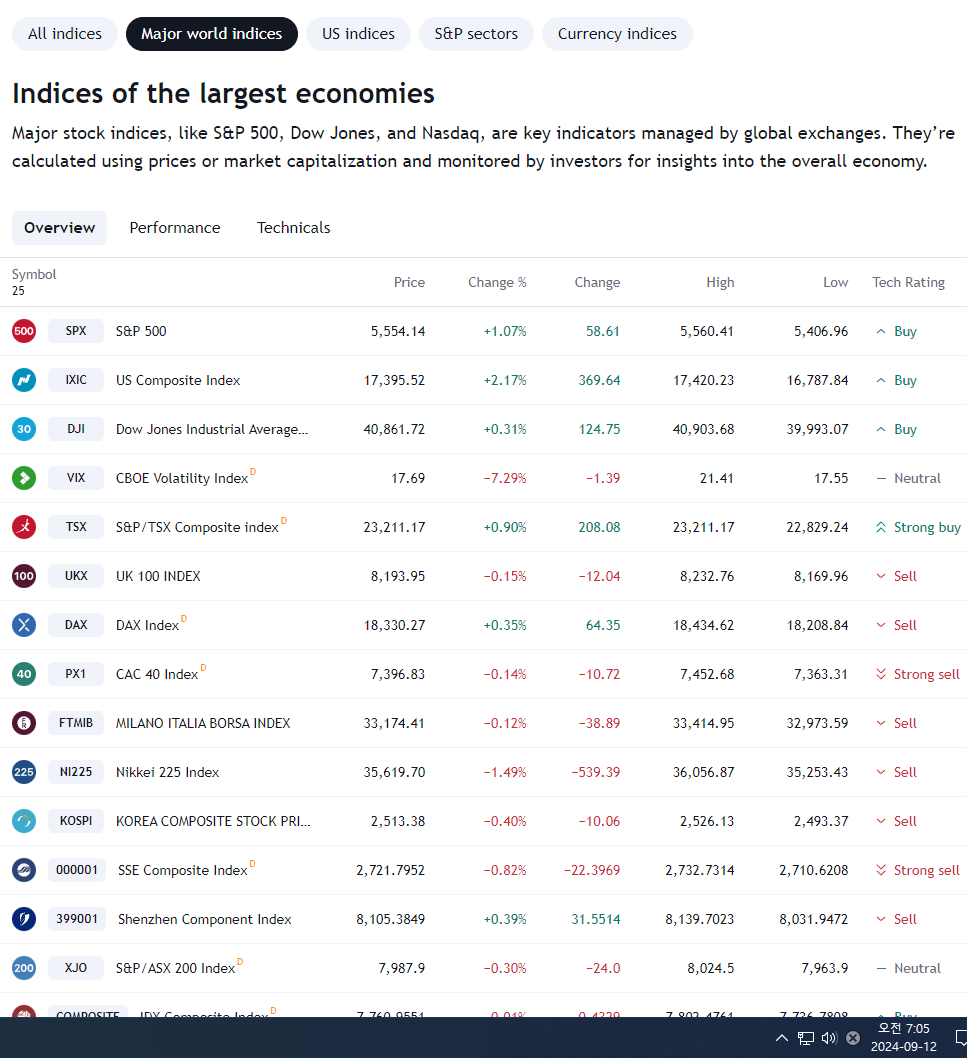Sort by the Price column header
967x1058 pixels.
(410, 283)
